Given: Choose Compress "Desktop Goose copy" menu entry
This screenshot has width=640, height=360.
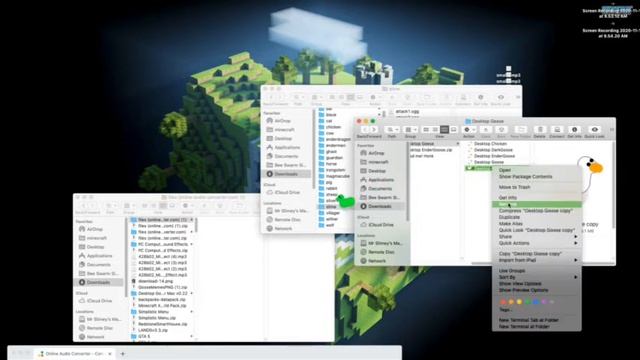Looking at the screenshot, I should 537,211.
